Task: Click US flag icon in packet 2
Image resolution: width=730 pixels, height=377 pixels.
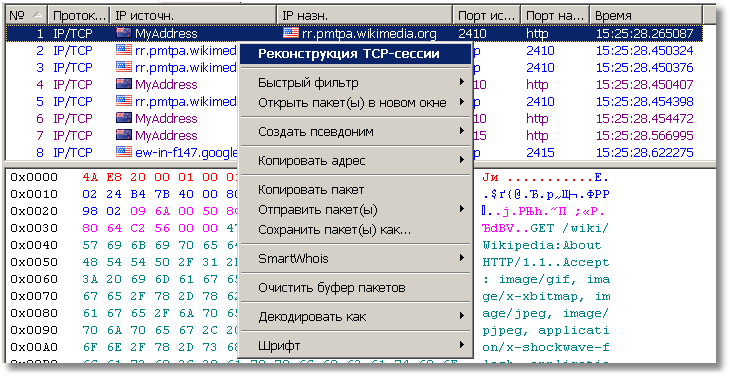Action: click(x=124, y=50)
